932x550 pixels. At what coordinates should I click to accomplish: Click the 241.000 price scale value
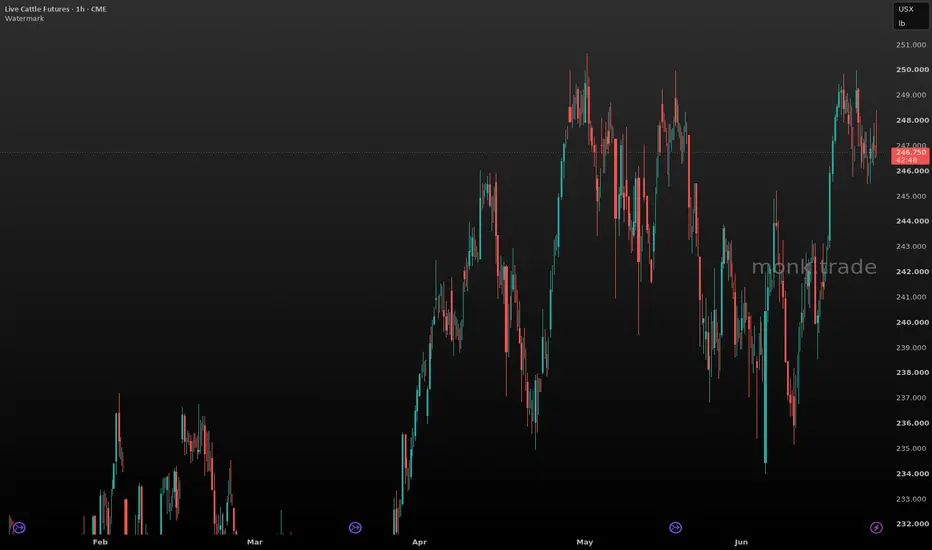point(911,297)
